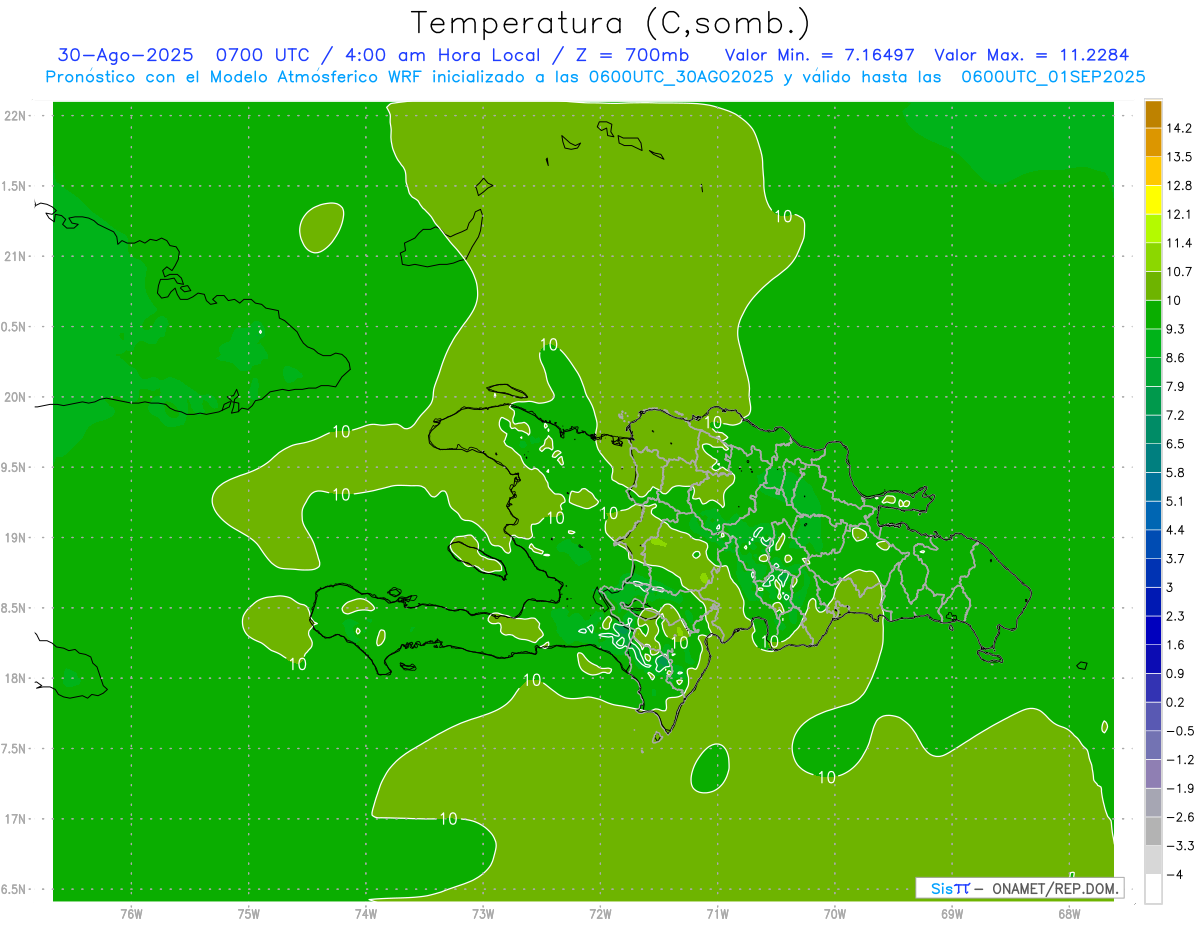Click the '71W' longitude label

[x=717, y=914]
